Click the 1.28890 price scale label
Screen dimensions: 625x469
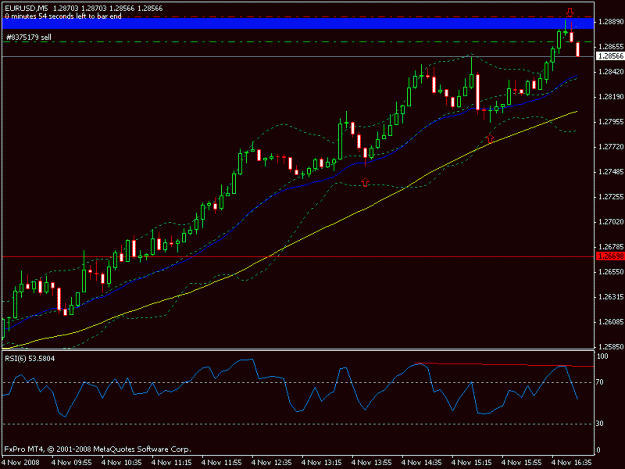click(x=611, y=22)
